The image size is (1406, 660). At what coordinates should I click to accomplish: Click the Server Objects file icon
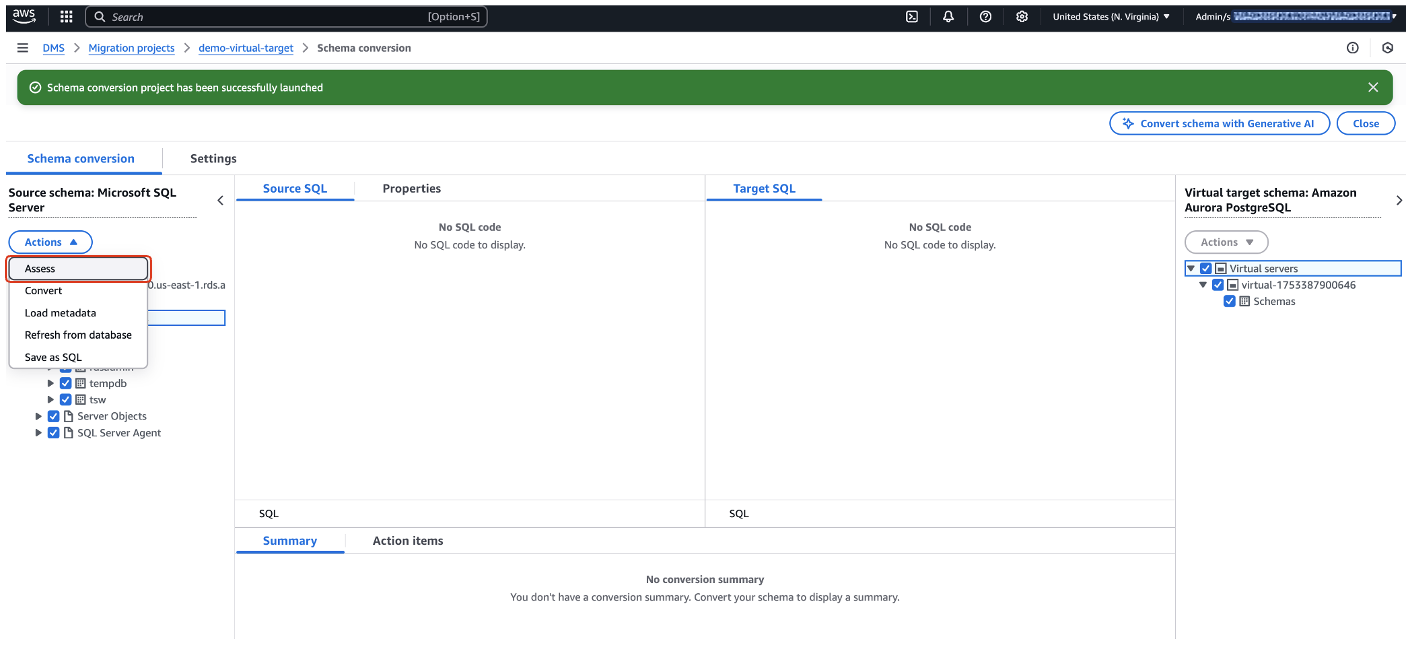[69, 416]
